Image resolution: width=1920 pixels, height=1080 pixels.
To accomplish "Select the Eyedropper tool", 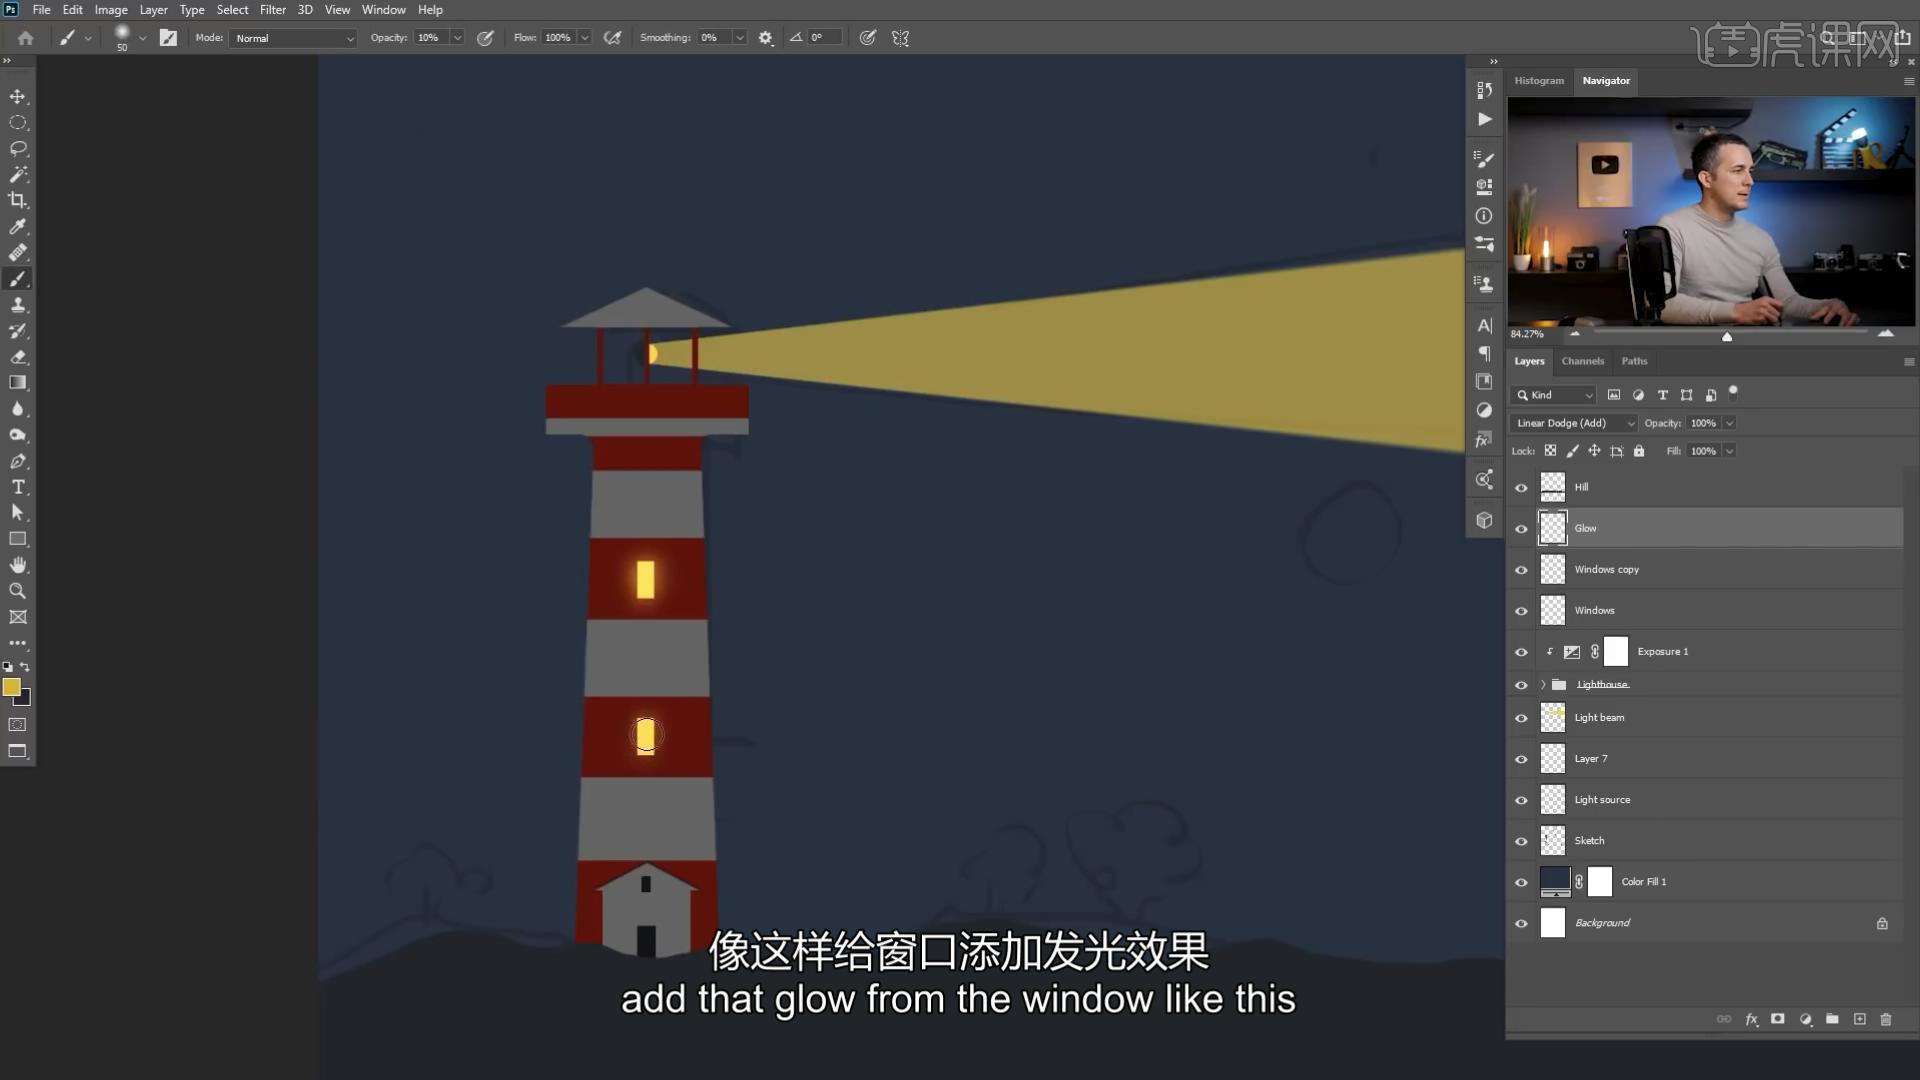I will [x=18, y=227].
